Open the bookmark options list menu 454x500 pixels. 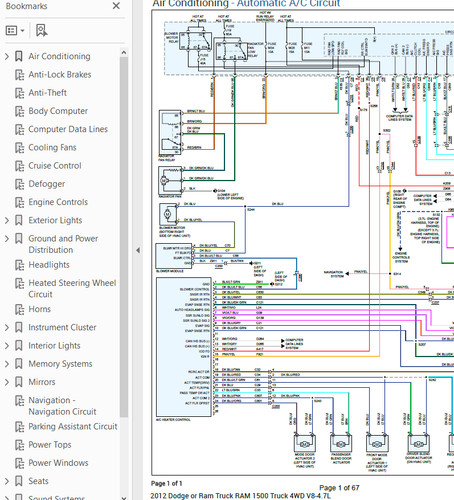point(15,31)
